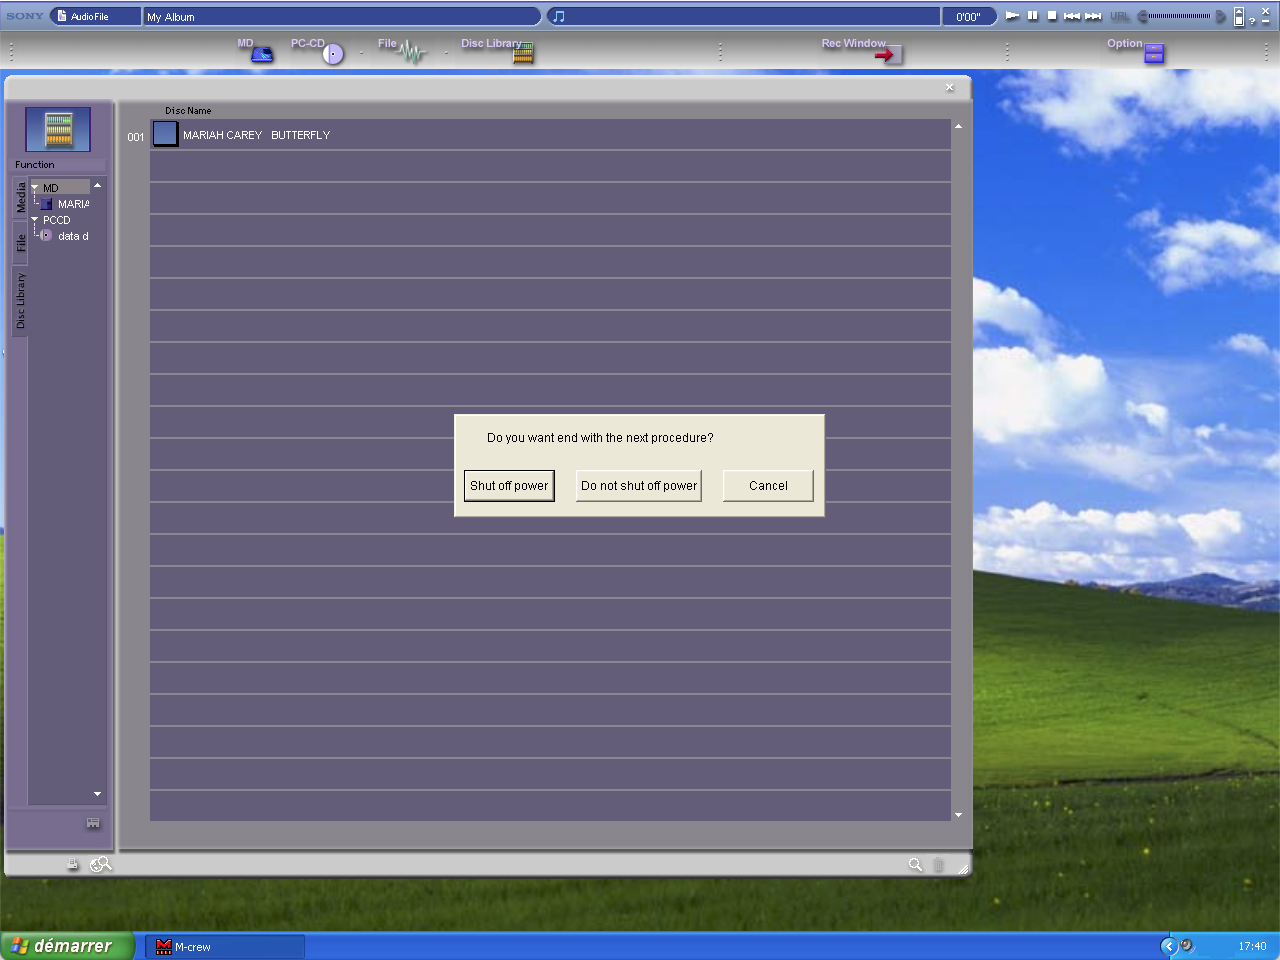Open the File waveform function

click(412, 54)
